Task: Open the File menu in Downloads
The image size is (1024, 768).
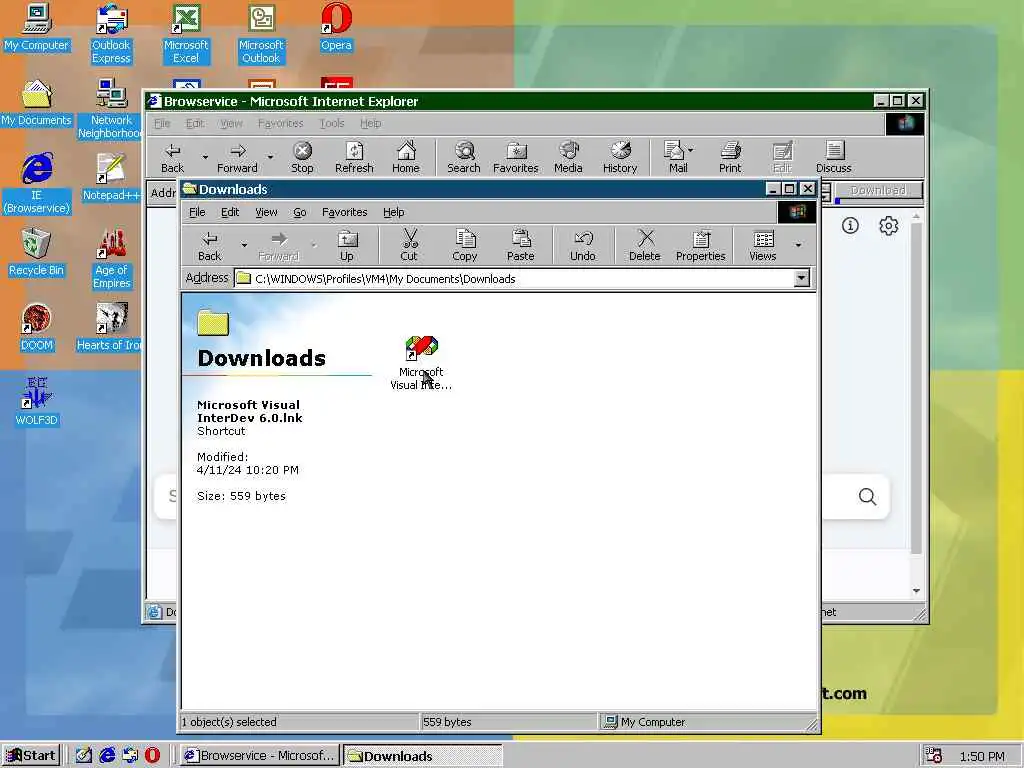Action: click(197, 212)
